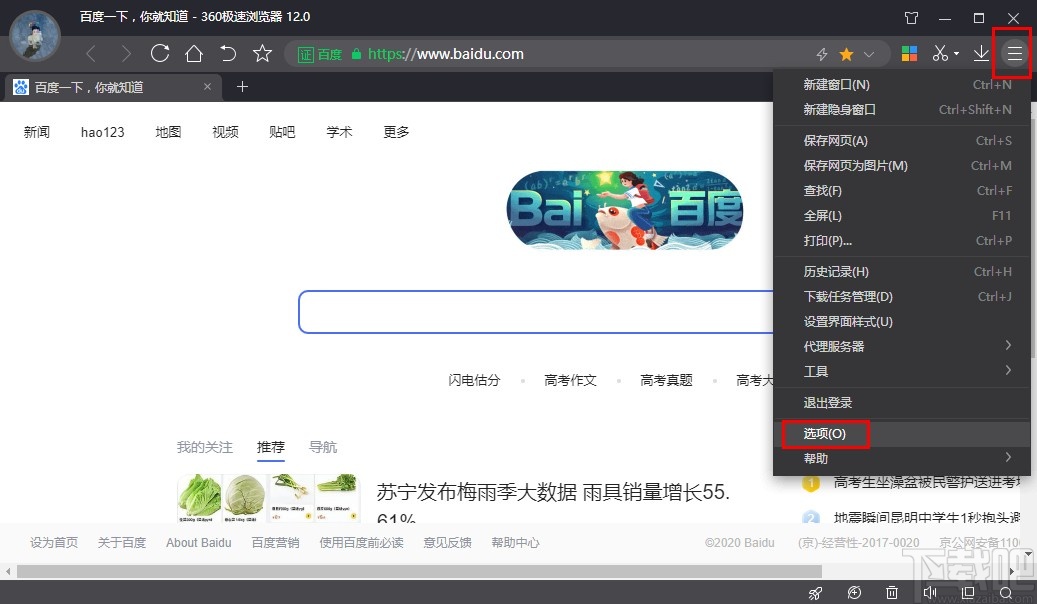
Task: Click the Baidu doodle logo
Action: click(x=624, y=210)
